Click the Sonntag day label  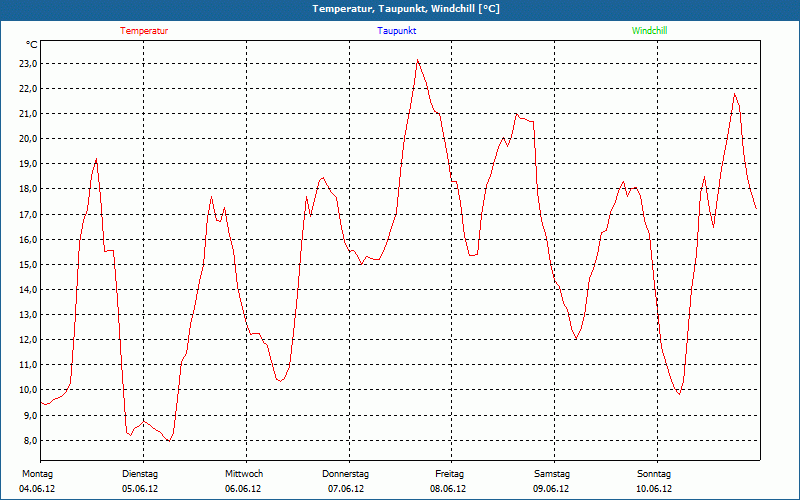coord(654,474)
